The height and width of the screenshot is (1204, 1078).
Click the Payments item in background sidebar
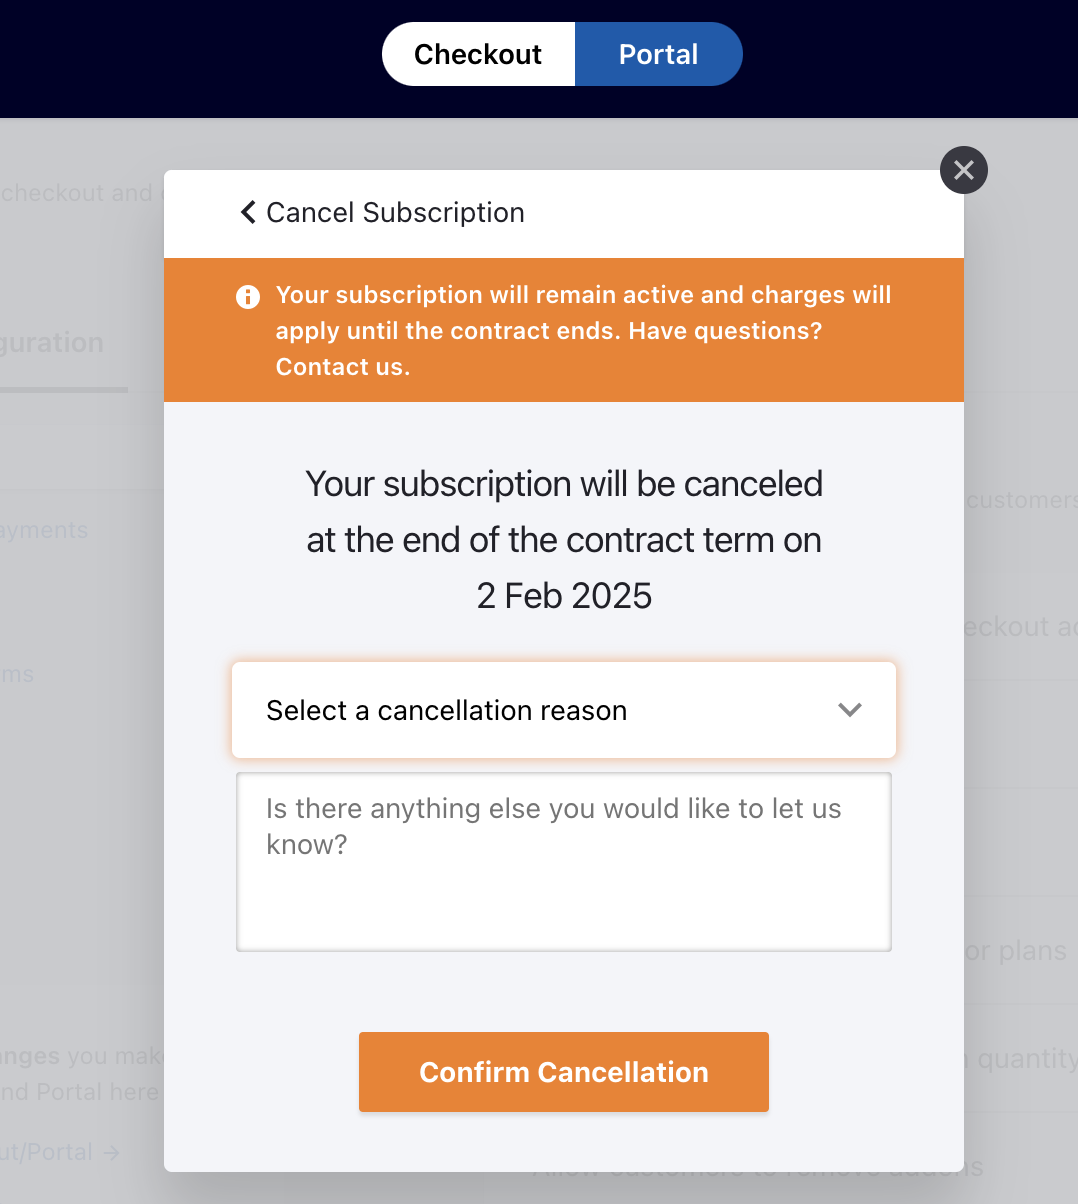pyautogui.click(x=44, y=530)
